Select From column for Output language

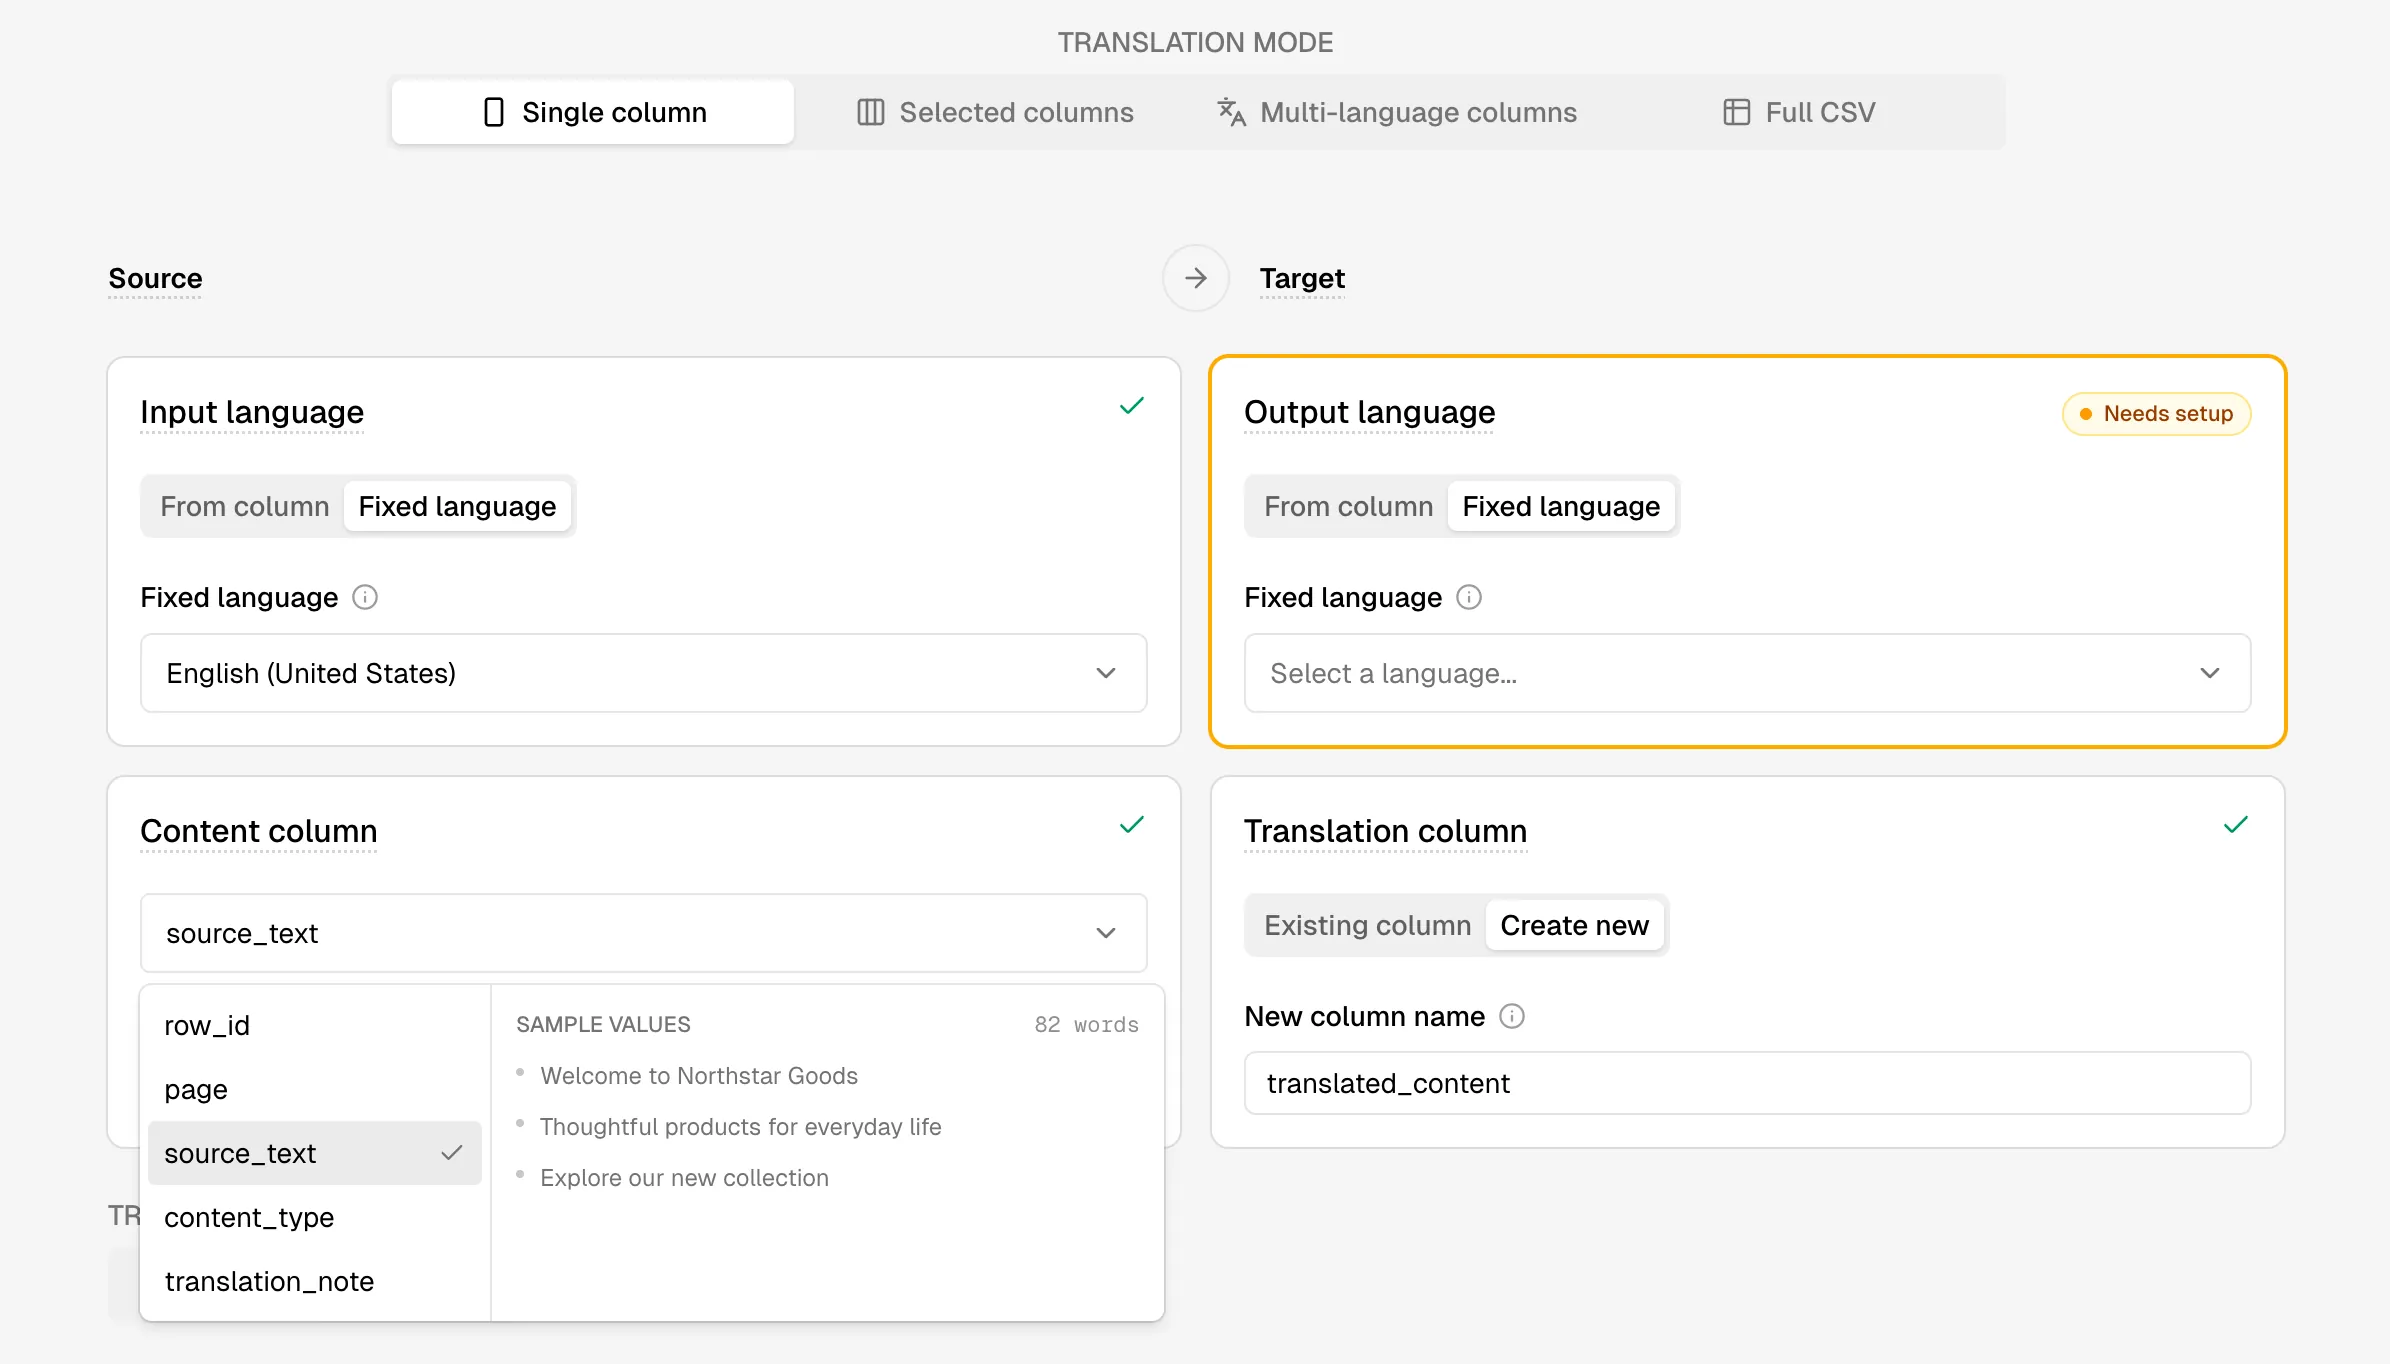(x=1349, y=506)
